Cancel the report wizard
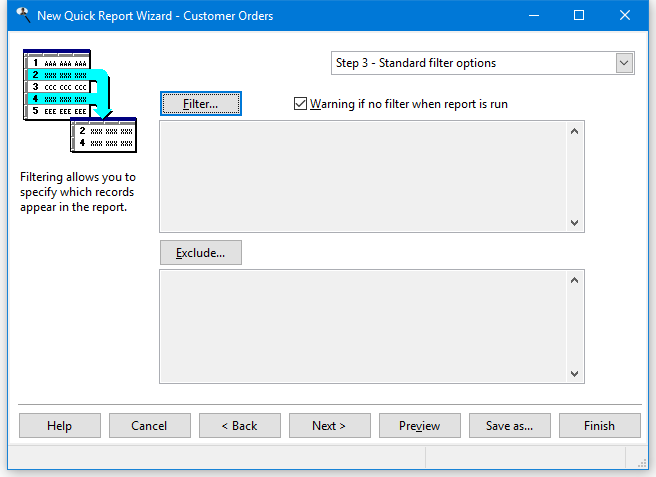Image resolution: width=656 pixels, height=477 pixels. 150,426
